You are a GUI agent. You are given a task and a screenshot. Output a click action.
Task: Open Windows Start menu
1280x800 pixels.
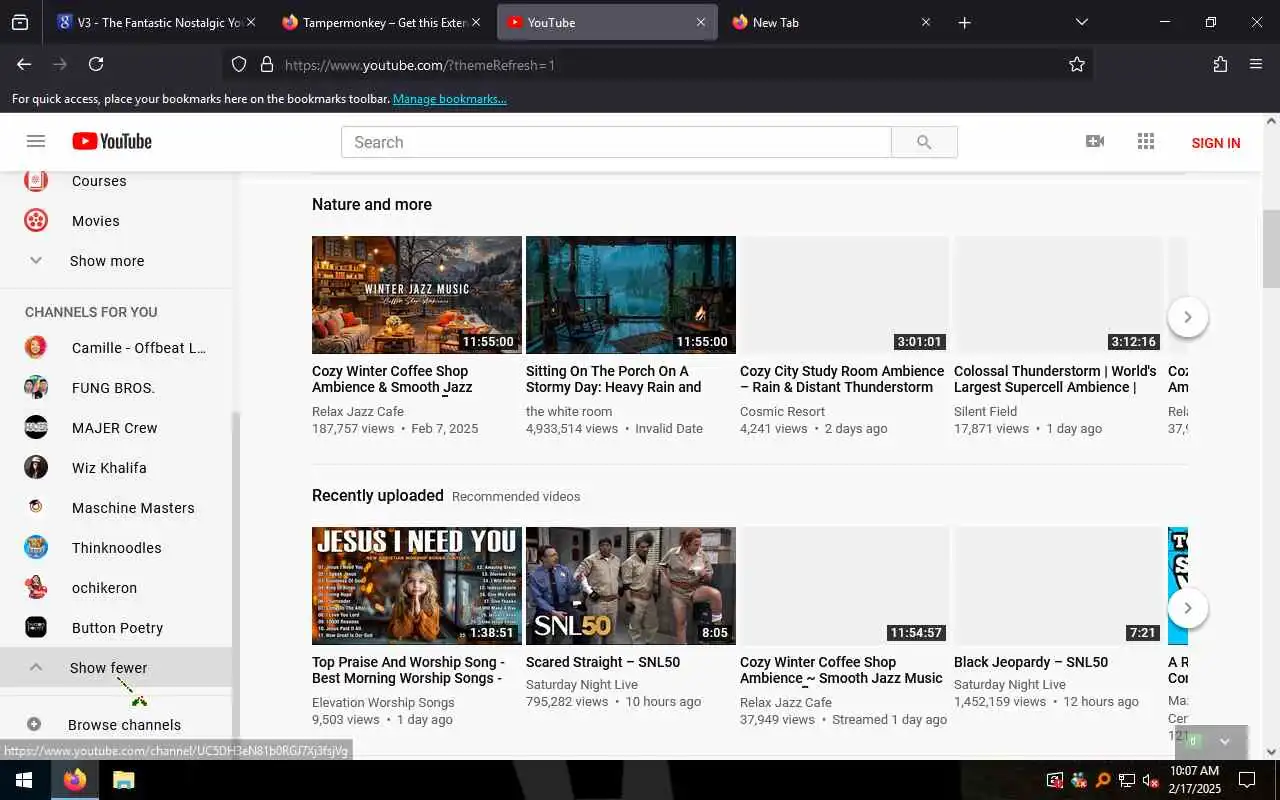coord(24,780)
